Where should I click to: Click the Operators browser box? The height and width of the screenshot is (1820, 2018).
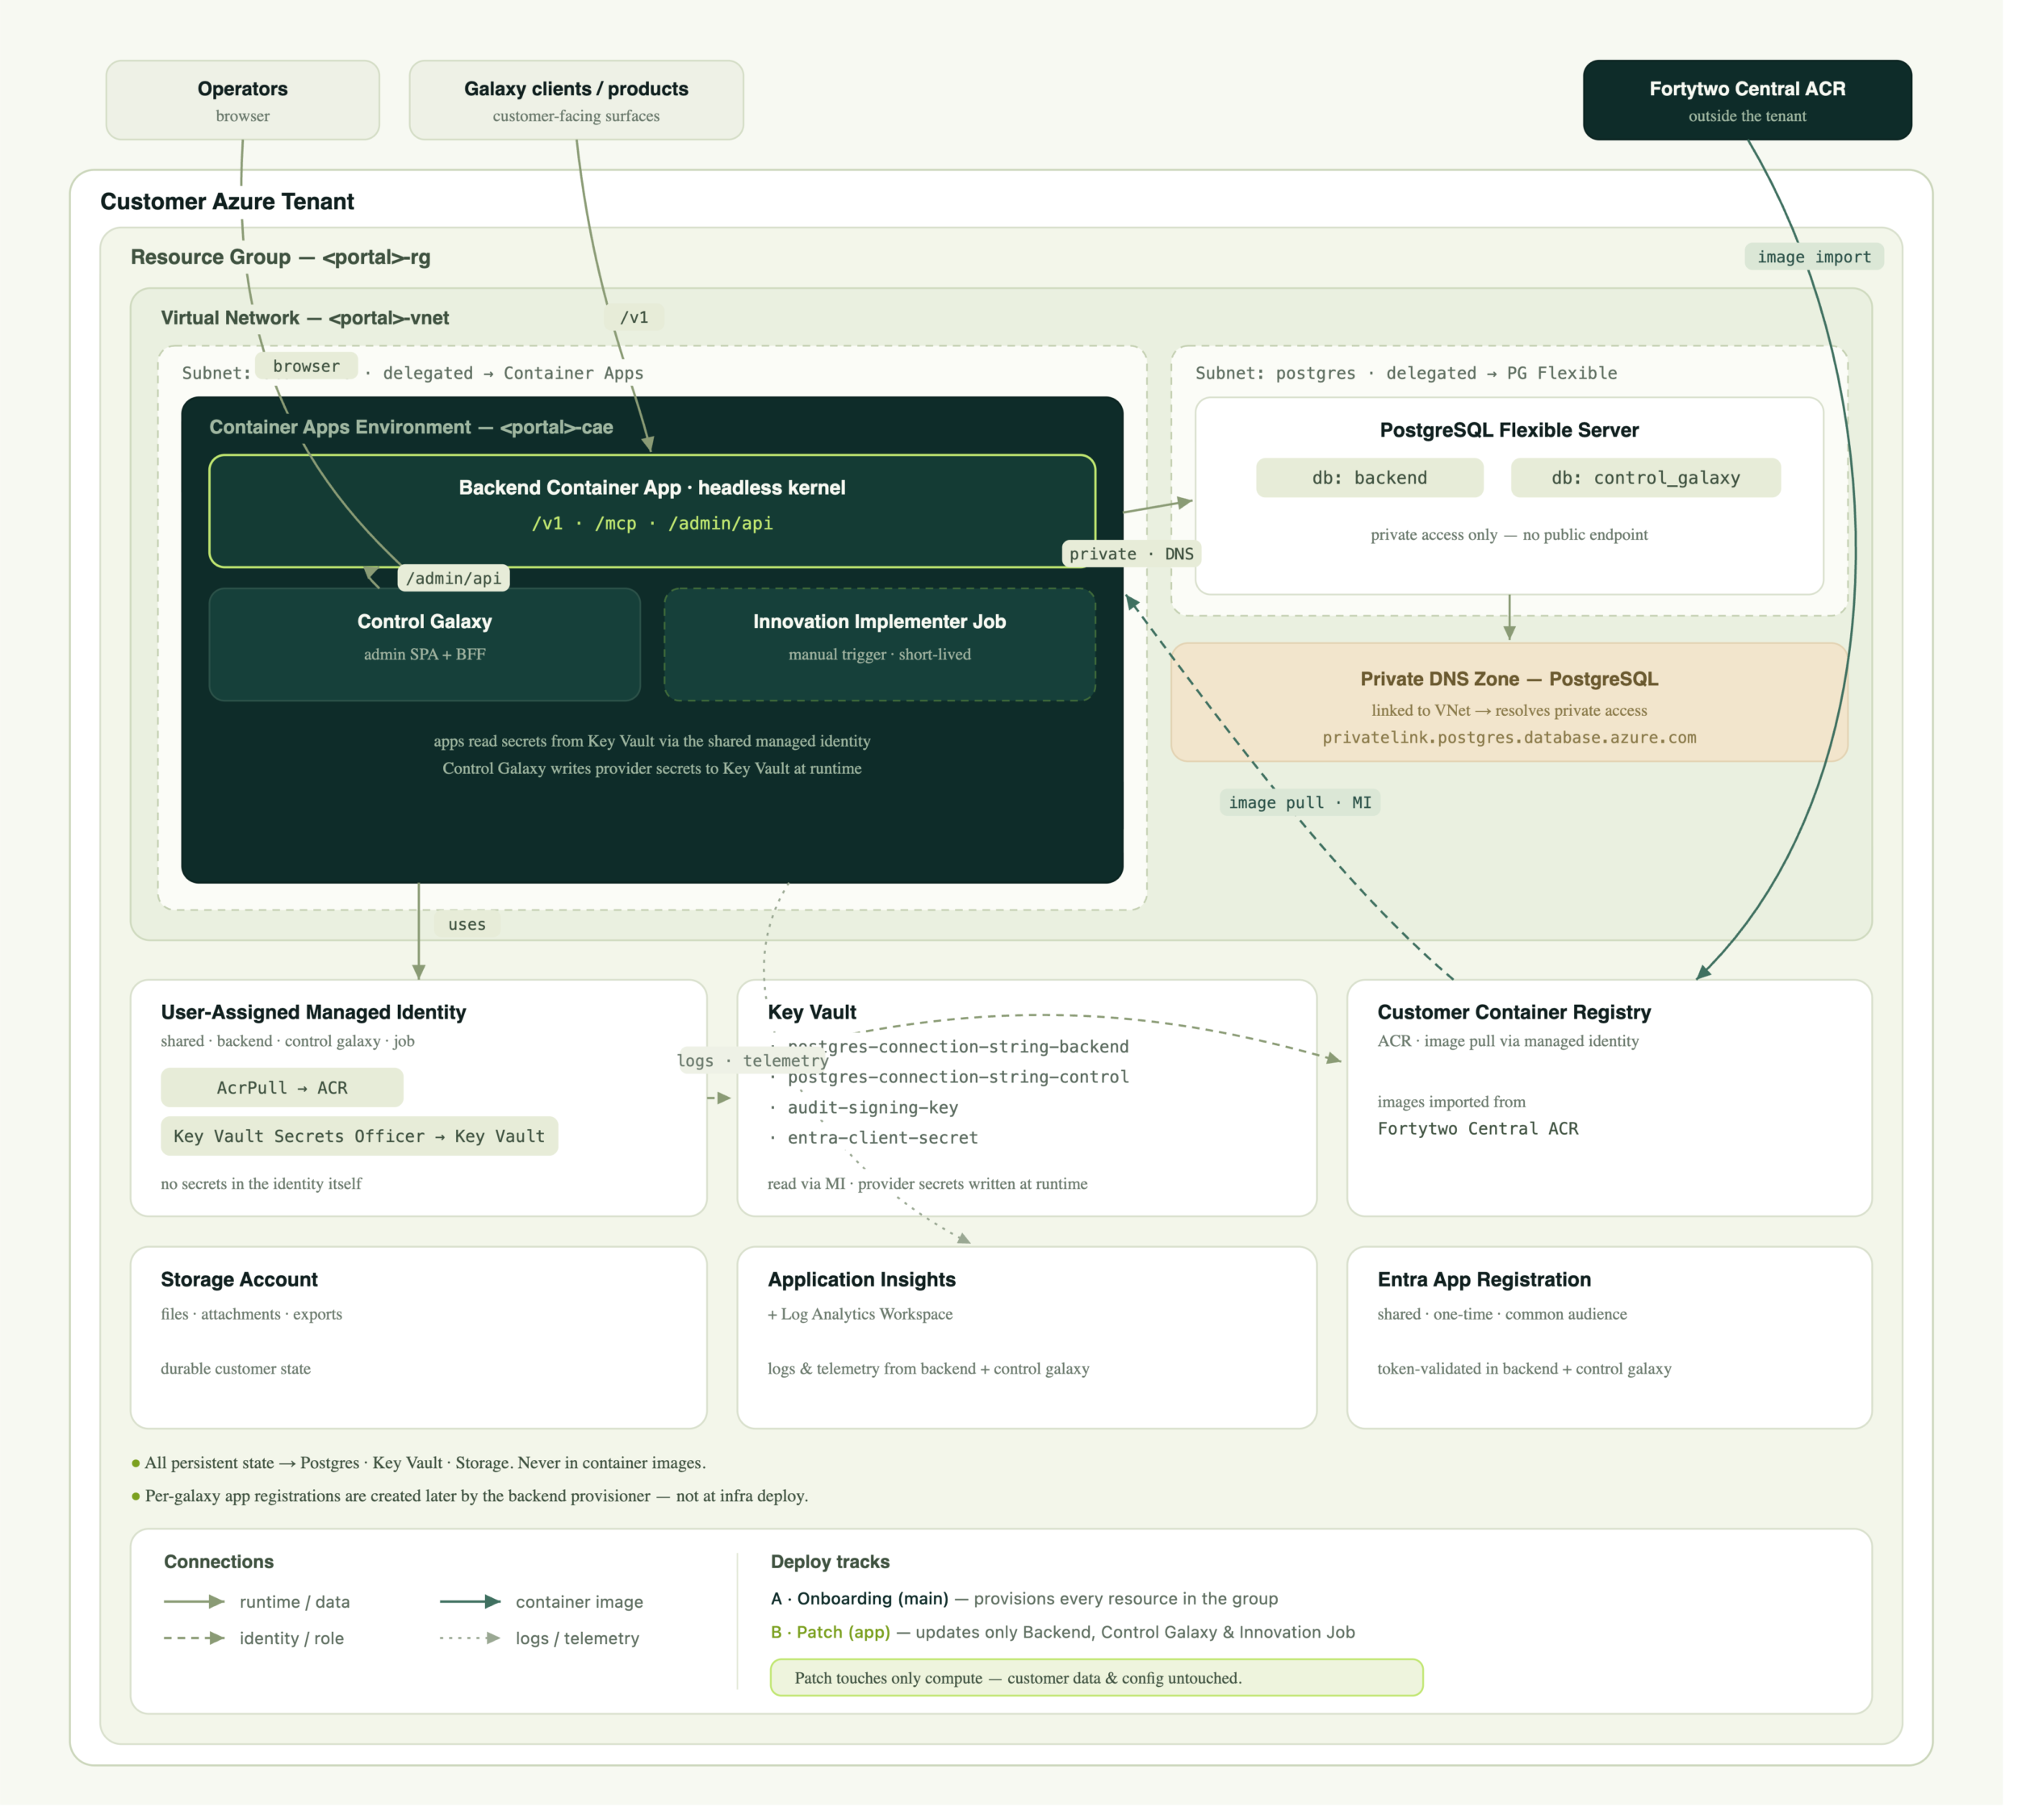point(242,100)
